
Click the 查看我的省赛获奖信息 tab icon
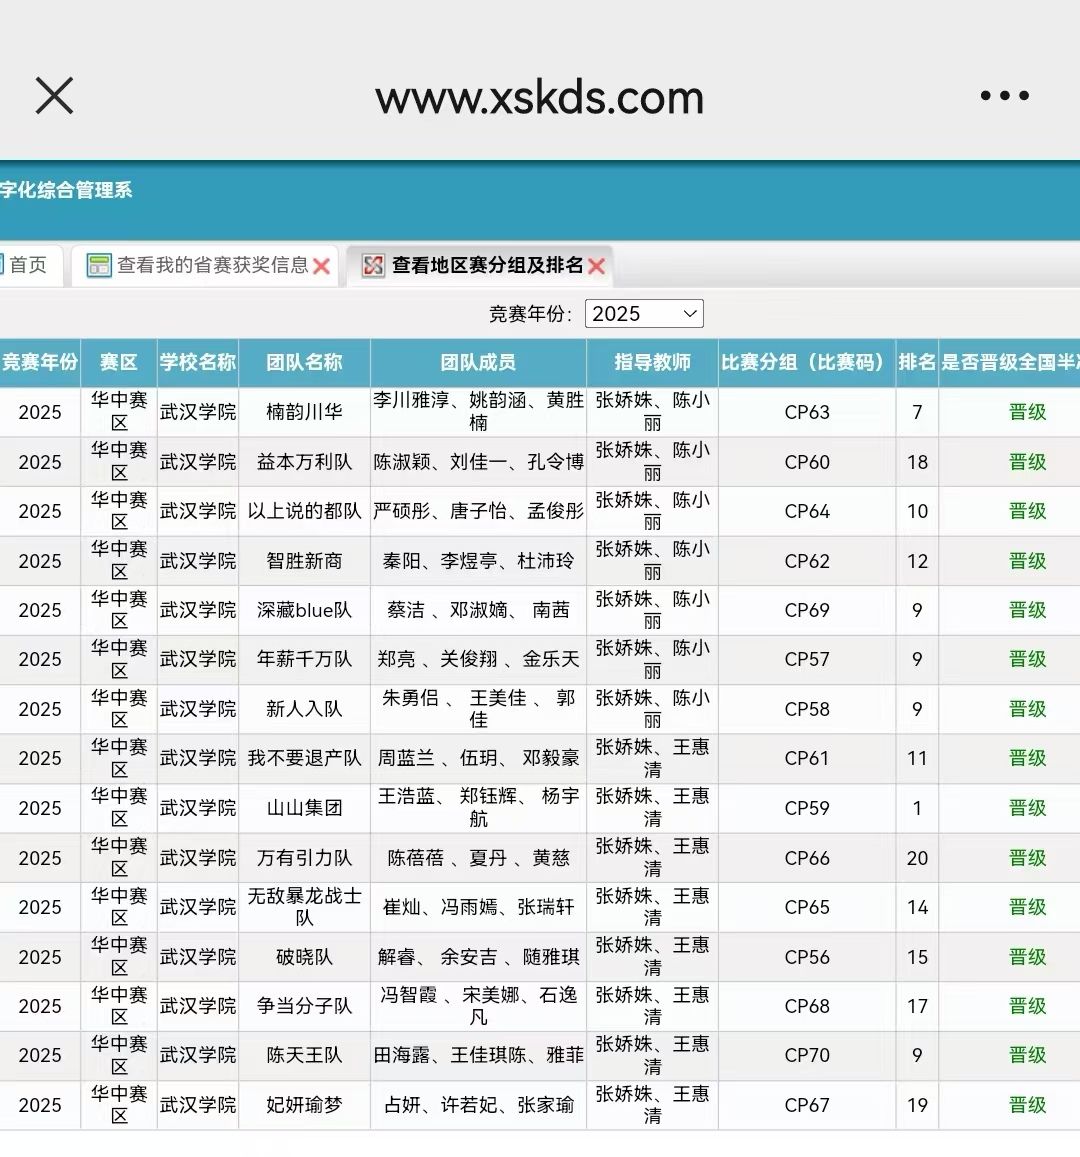99,265
